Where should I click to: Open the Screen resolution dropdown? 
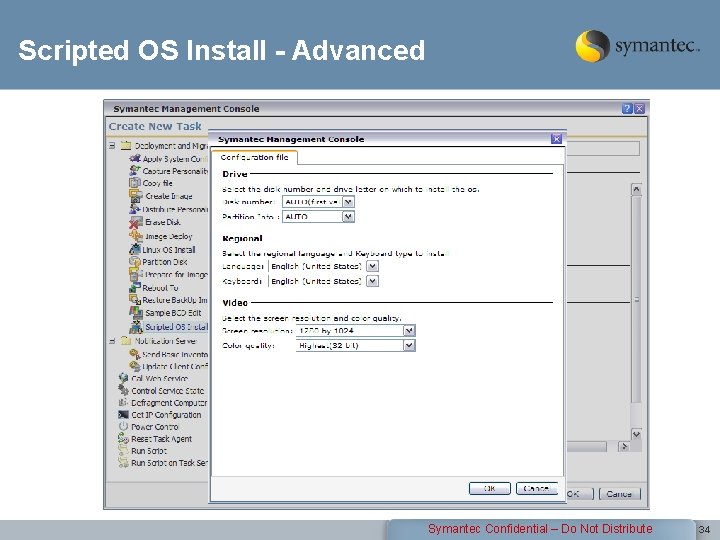pyautogui.click(x=409, y=330)
